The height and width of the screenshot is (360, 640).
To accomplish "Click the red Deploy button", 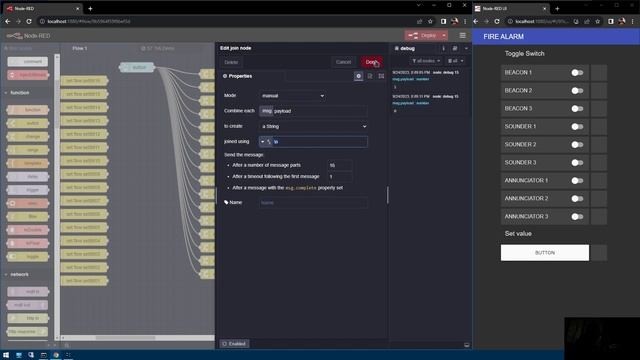I will [x=422, y=36].
